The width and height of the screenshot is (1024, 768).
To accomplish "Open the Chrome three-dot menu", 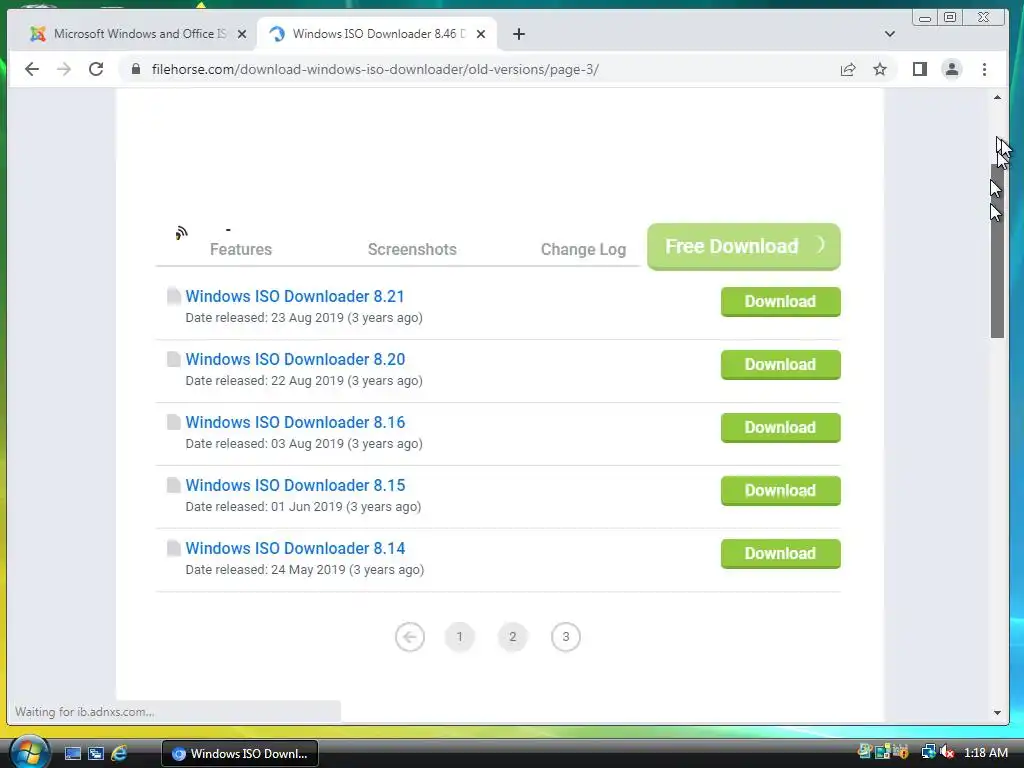I will 984,69.
